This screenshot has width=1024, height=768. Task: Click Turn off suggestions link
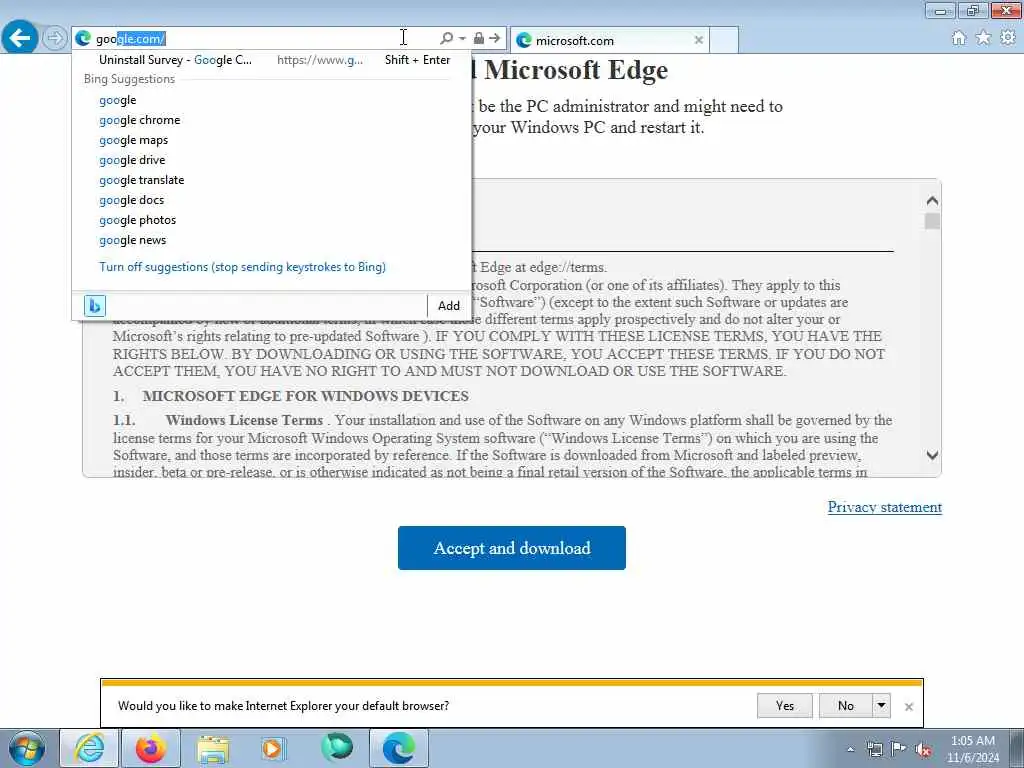[242, 267]
